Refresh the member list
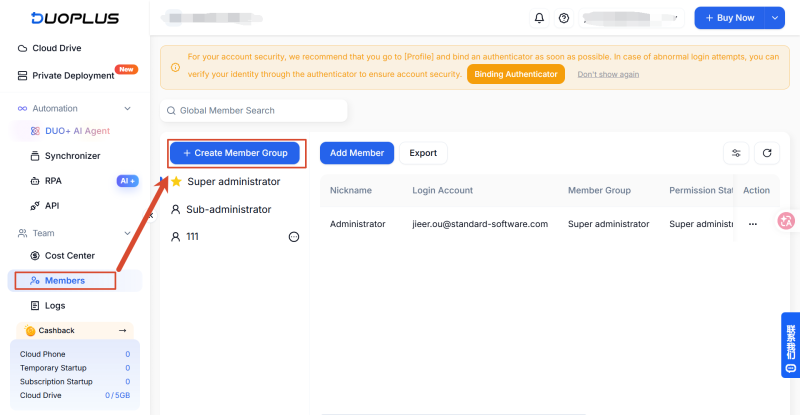 tap(767, 153)
